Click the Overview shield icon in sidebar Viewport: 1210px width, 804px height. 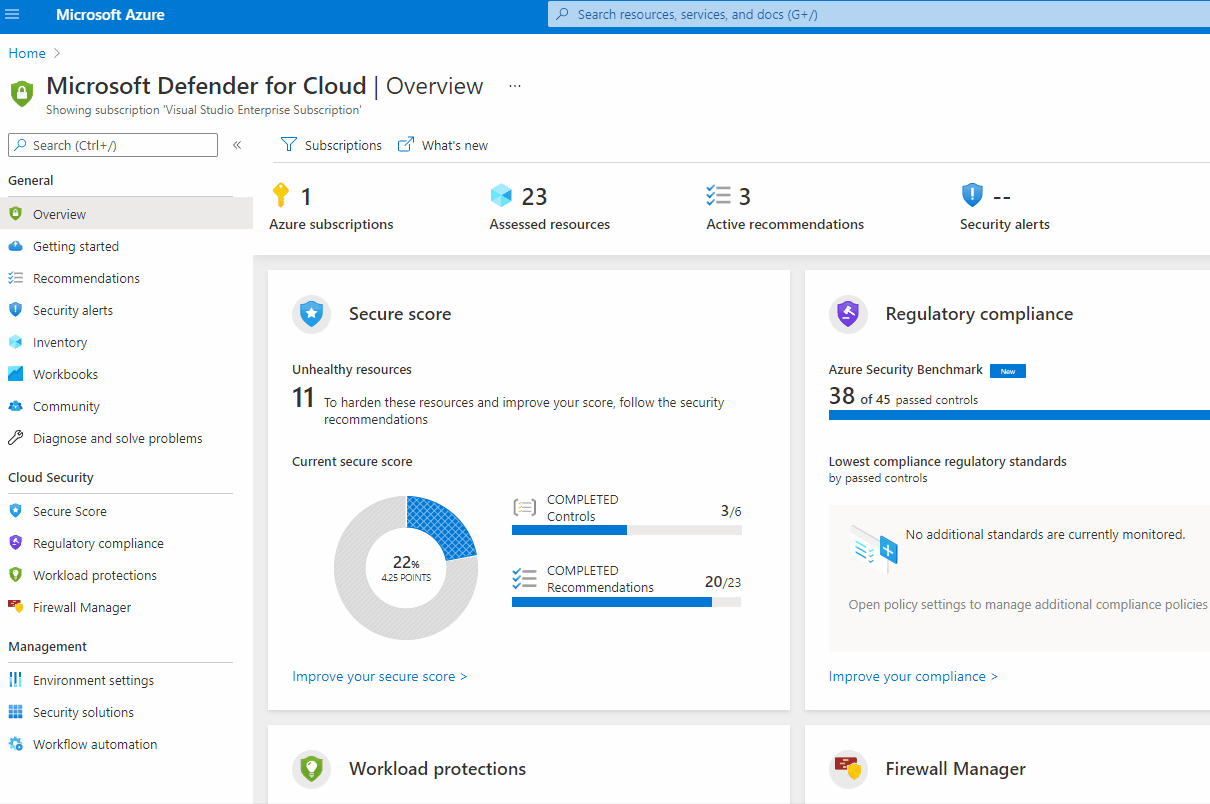pos(15,214)
